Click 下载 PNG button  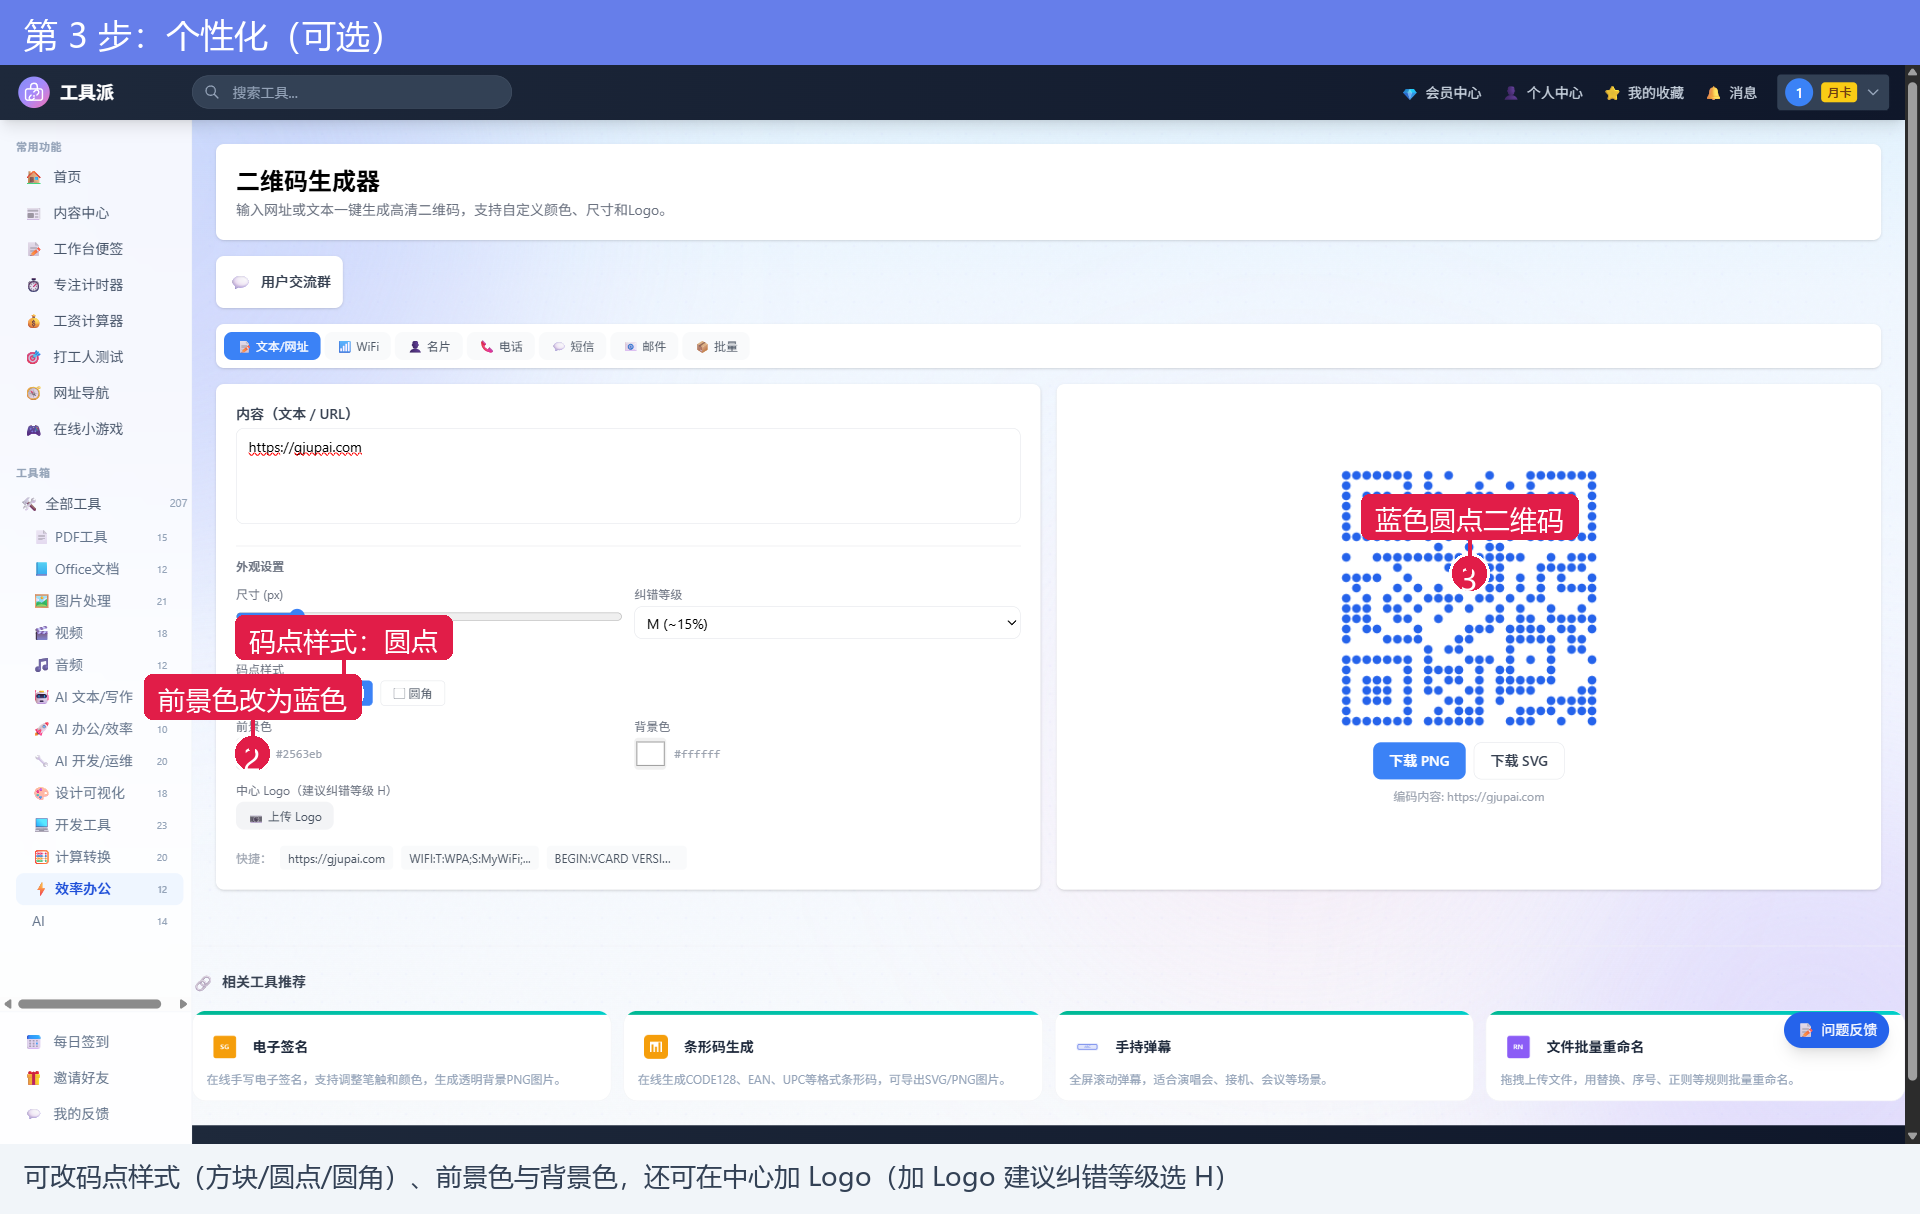point(1419,761)
